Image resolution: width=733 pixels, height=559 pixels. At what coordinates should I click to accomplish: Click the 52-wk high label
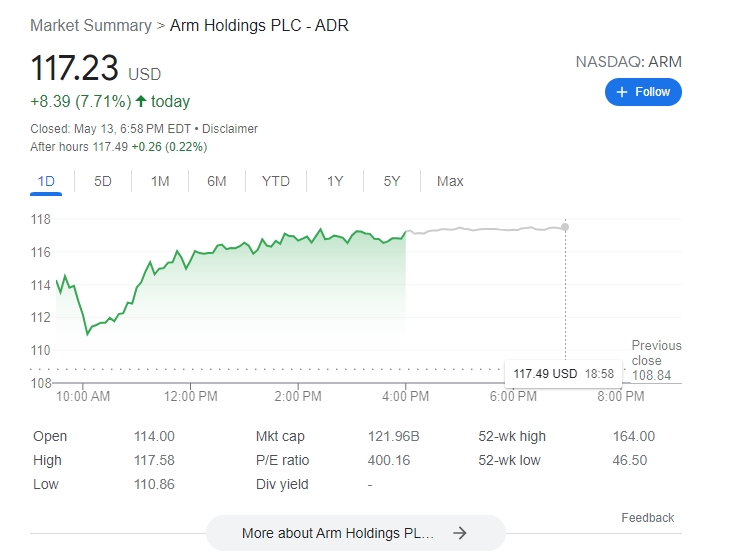(x=512, y=436)
